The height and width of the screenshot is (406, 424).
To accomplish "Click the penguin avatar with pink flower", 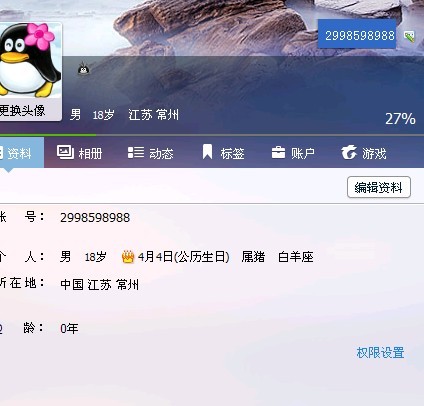I will click(x=30, y=60).
